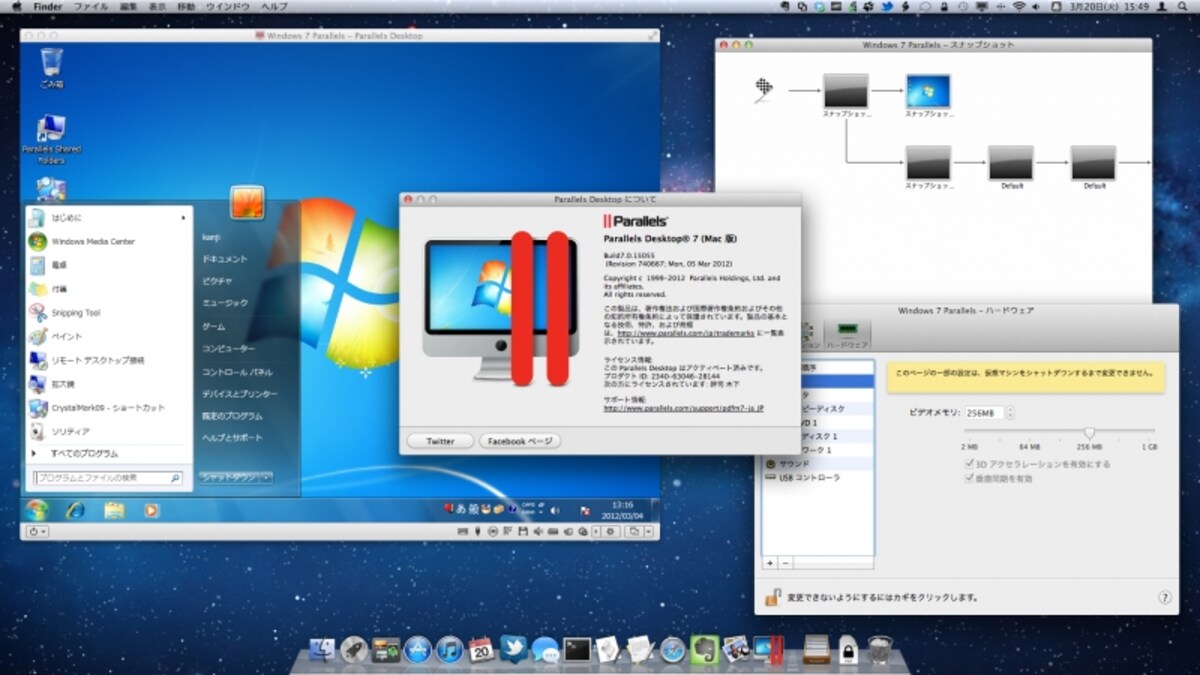This screenshot has width=1200, height=675.
Task: Open Internet Explorer on Windows taskbar
Action: (75, 510)
